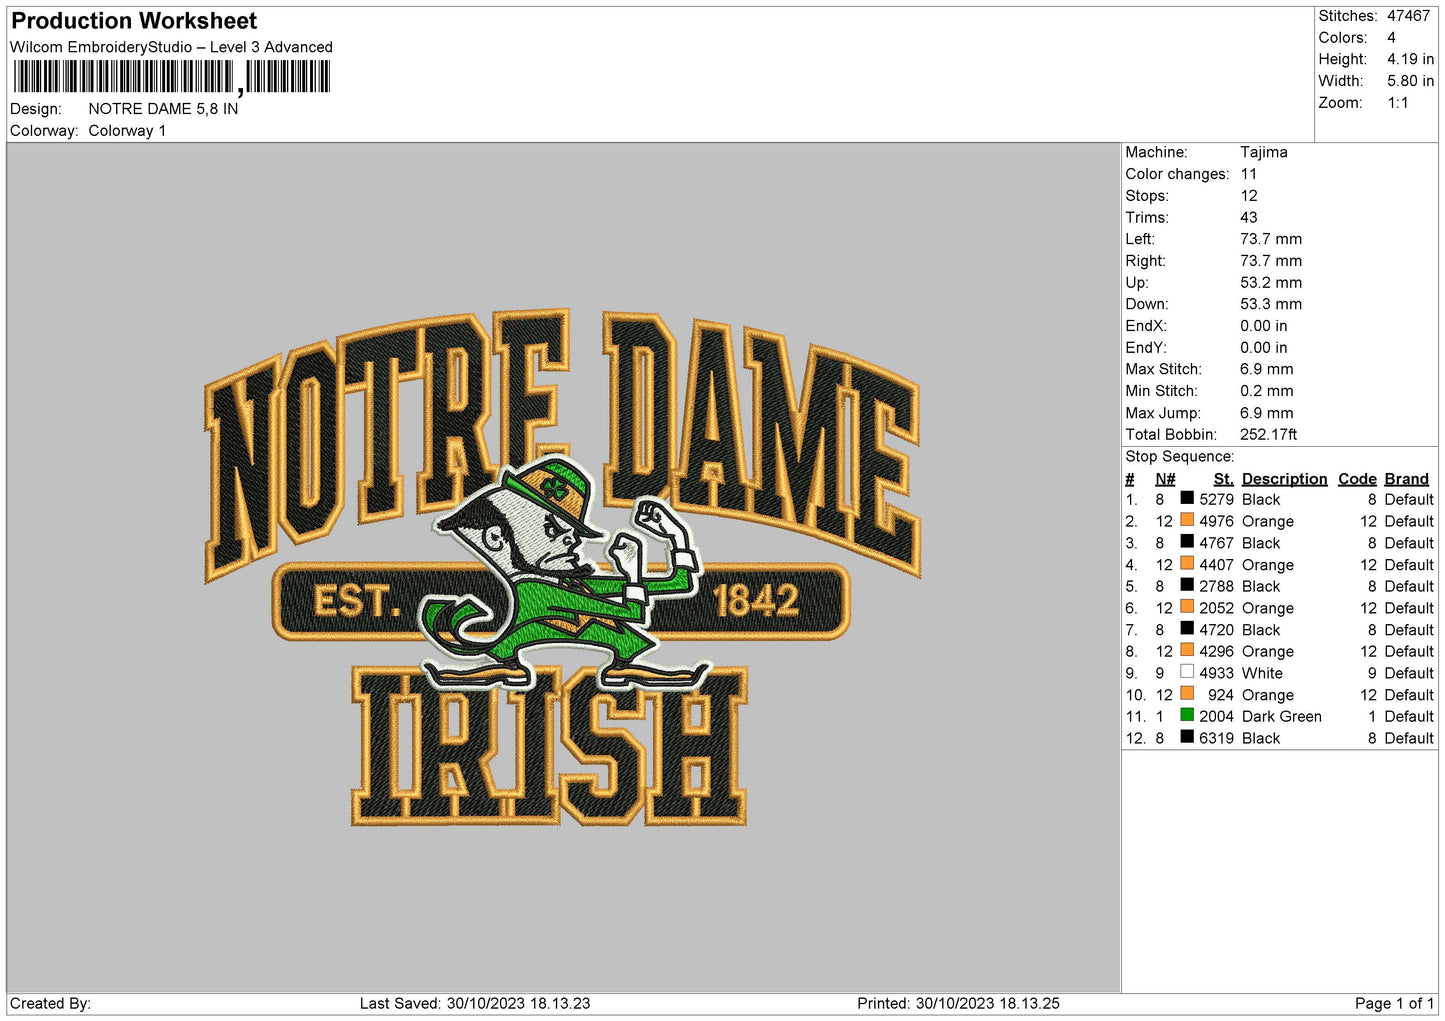Click the black swatch in stop row 3

tap(1187, 542)
